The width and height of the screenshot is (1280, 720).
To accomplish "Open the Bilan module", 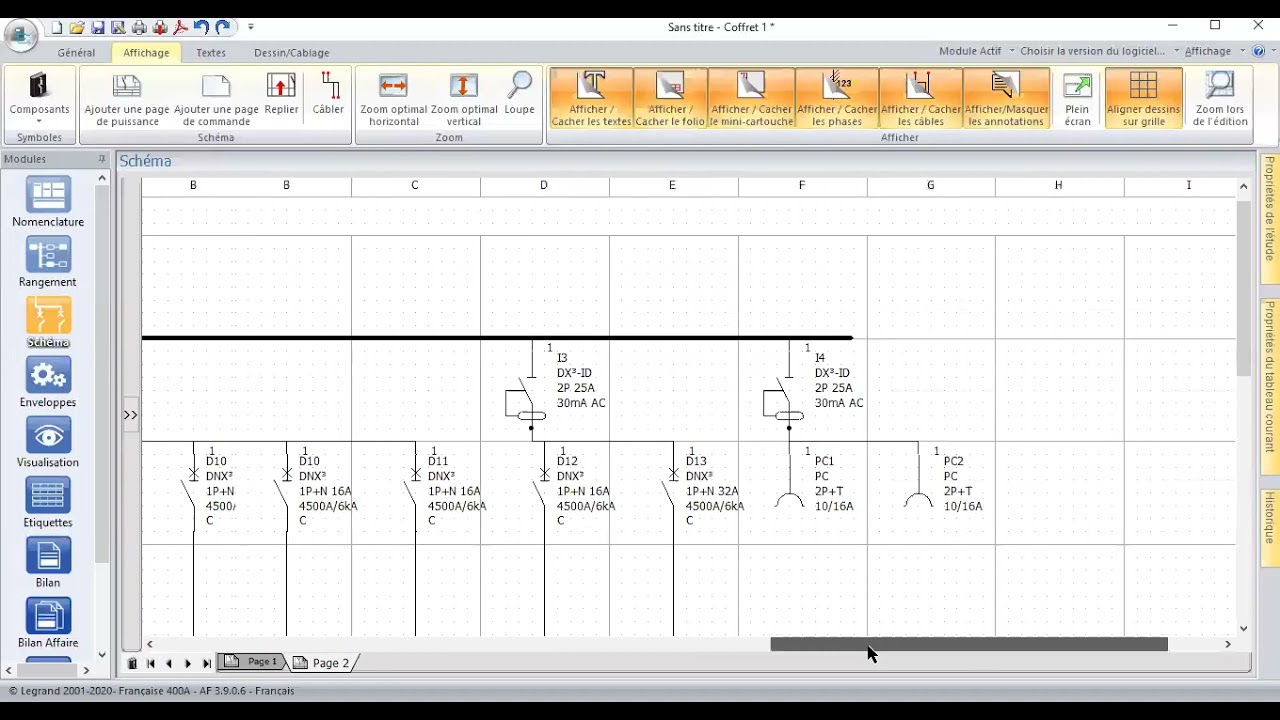I will [48, 562].
